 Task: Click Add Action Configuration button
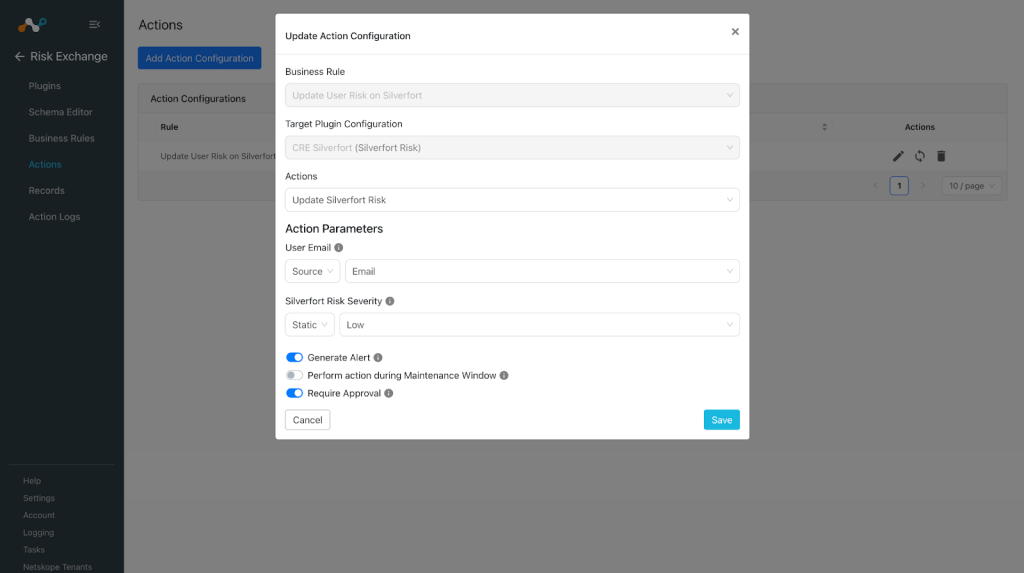(199, 58)
